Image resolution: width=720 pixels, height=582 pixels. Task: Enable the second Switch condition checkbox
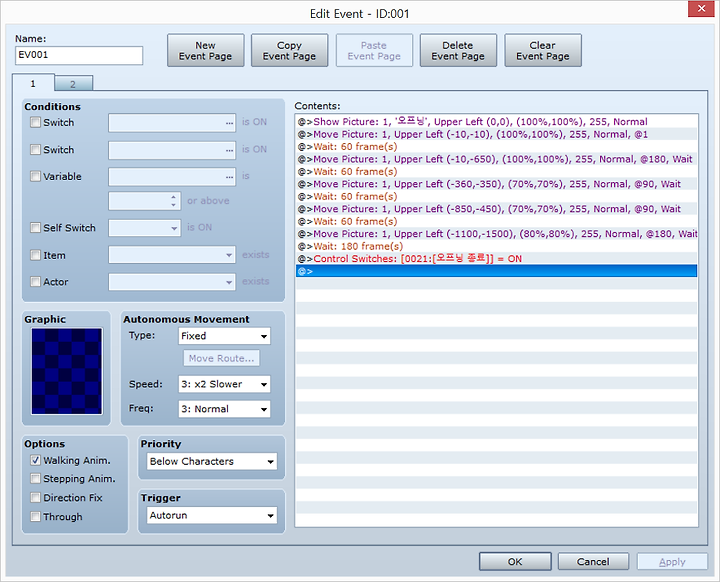pyautogui.click(x=35, y=149)
